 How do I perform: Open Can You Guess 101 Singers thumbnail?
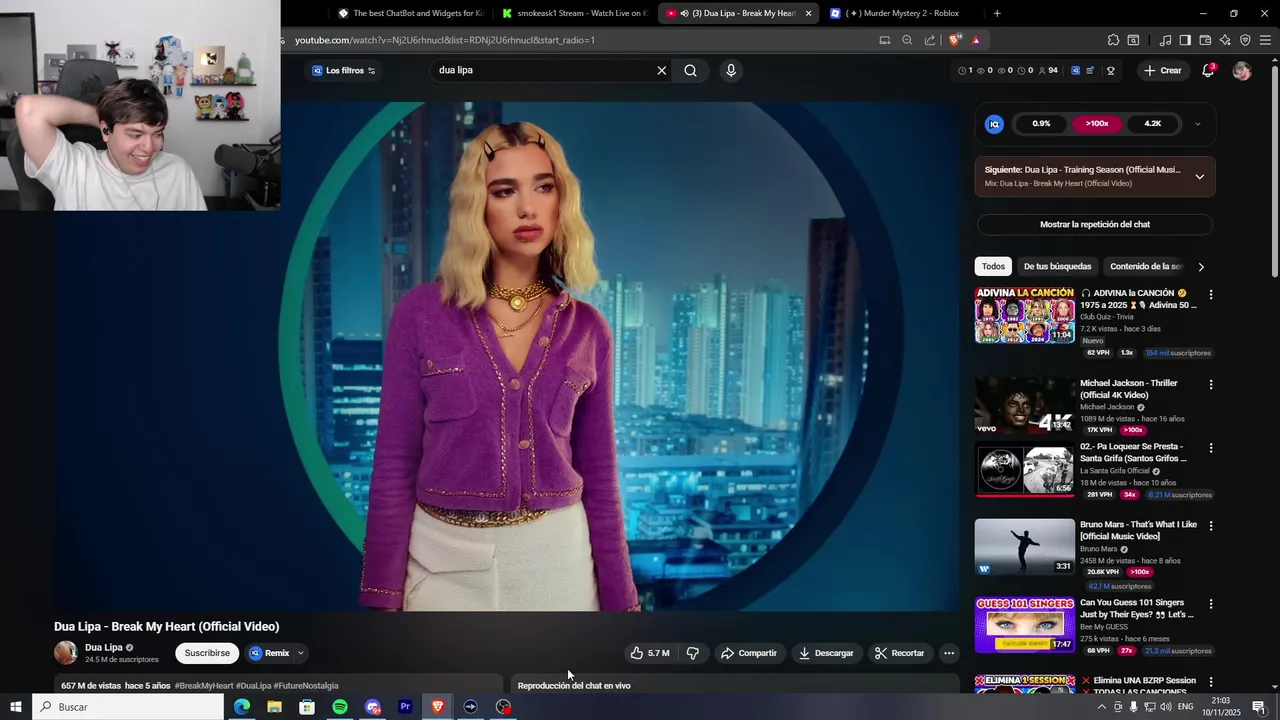1025,625
